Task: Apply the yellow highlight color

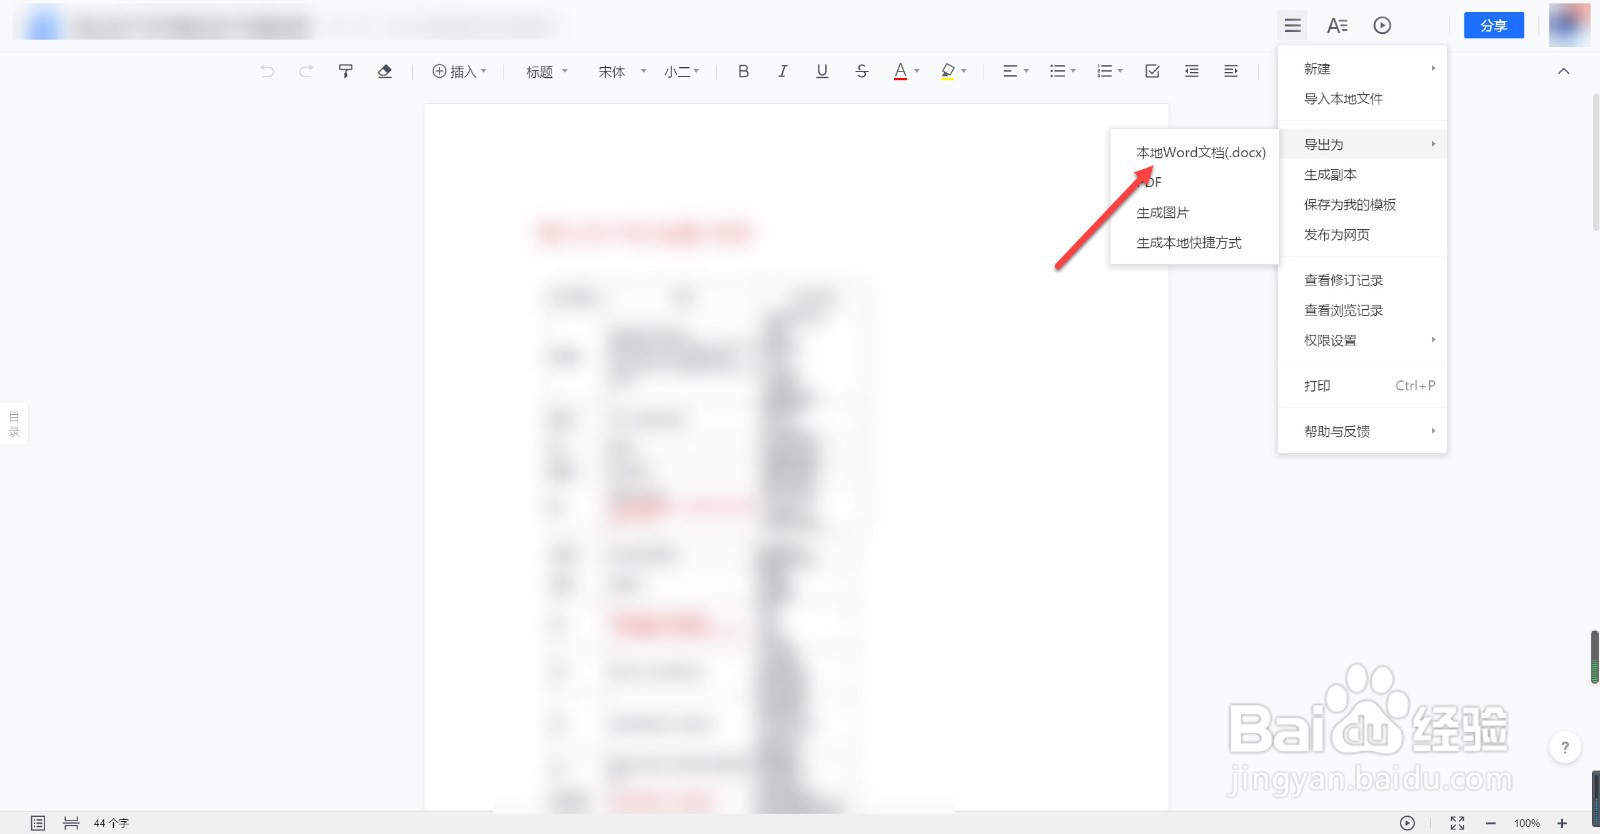Action: click(x=947, y=71)
